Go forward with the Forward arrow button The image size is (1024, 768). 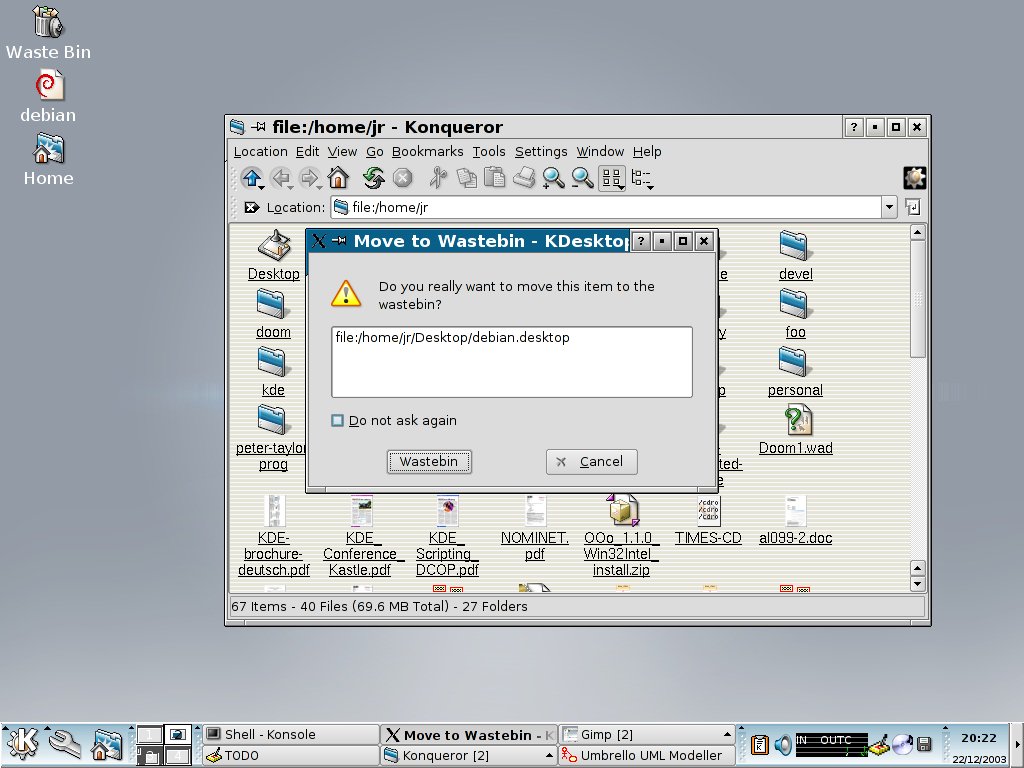[309, 178]
